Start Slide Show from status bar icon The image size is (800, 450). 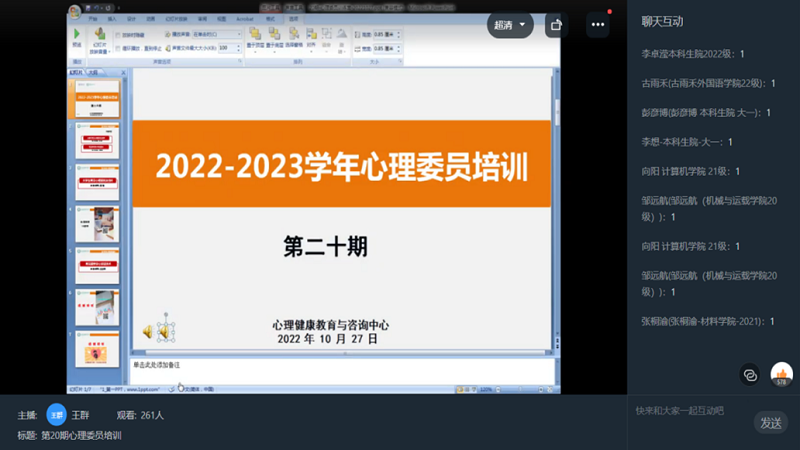(x=474, y=389)
